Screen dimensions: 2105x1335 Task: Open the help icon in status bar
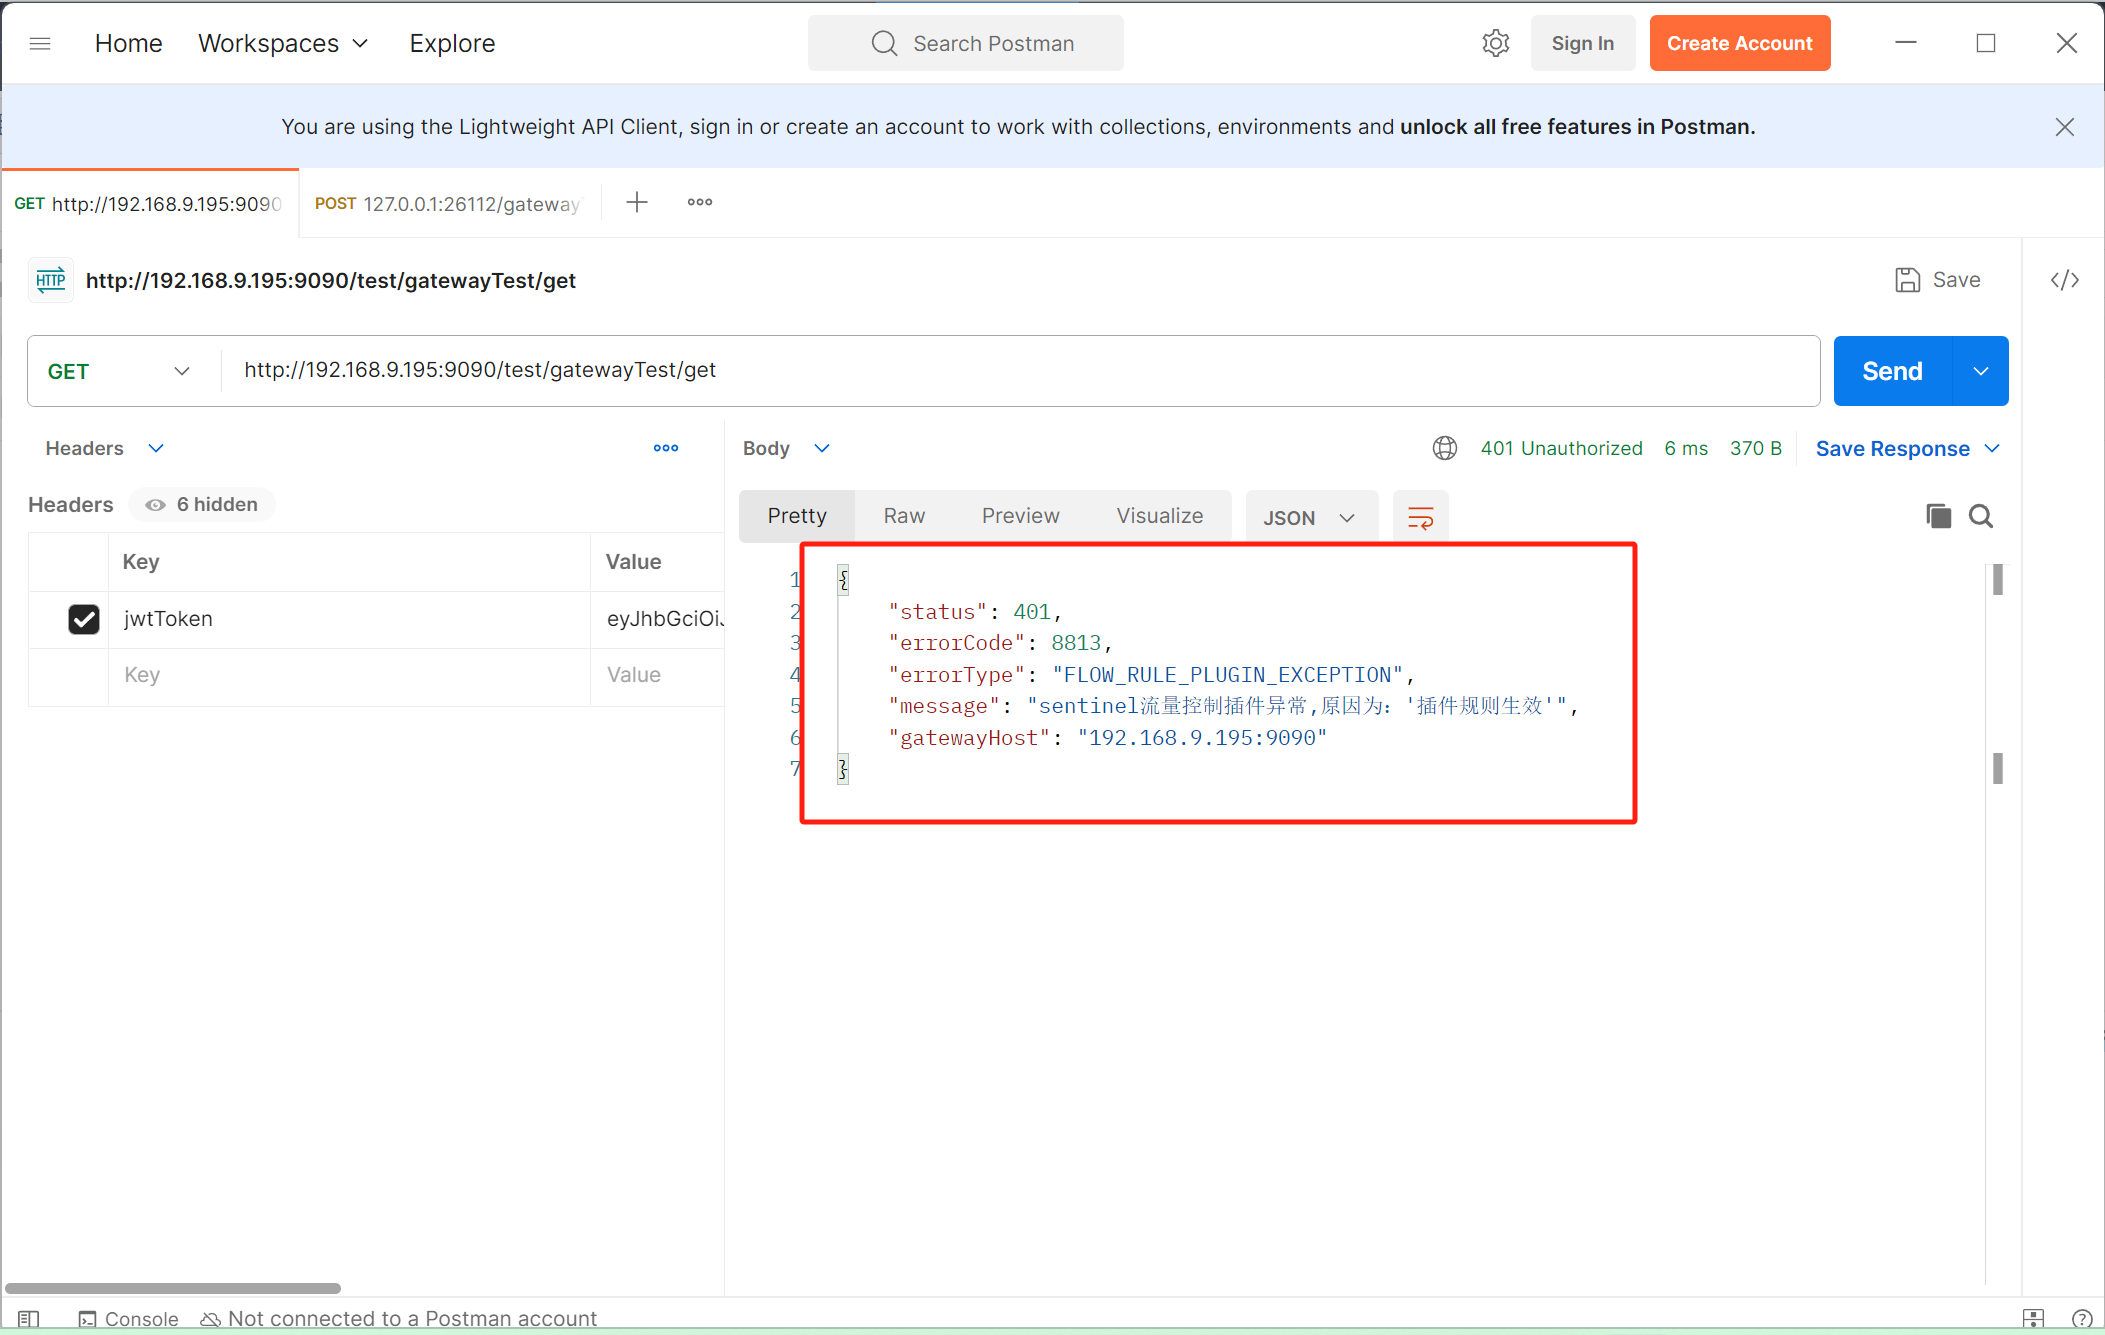tap(2082, 1318)
